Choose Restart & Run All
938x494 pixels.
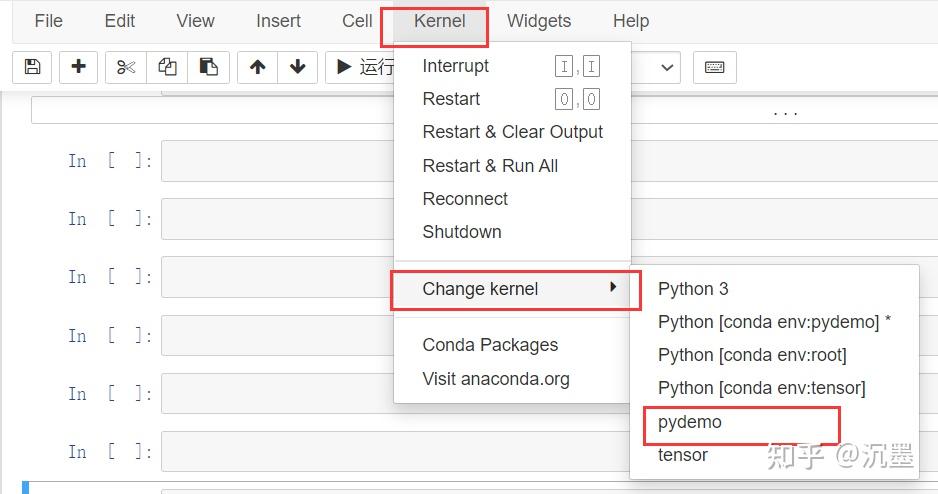click(x=490, y=166)
